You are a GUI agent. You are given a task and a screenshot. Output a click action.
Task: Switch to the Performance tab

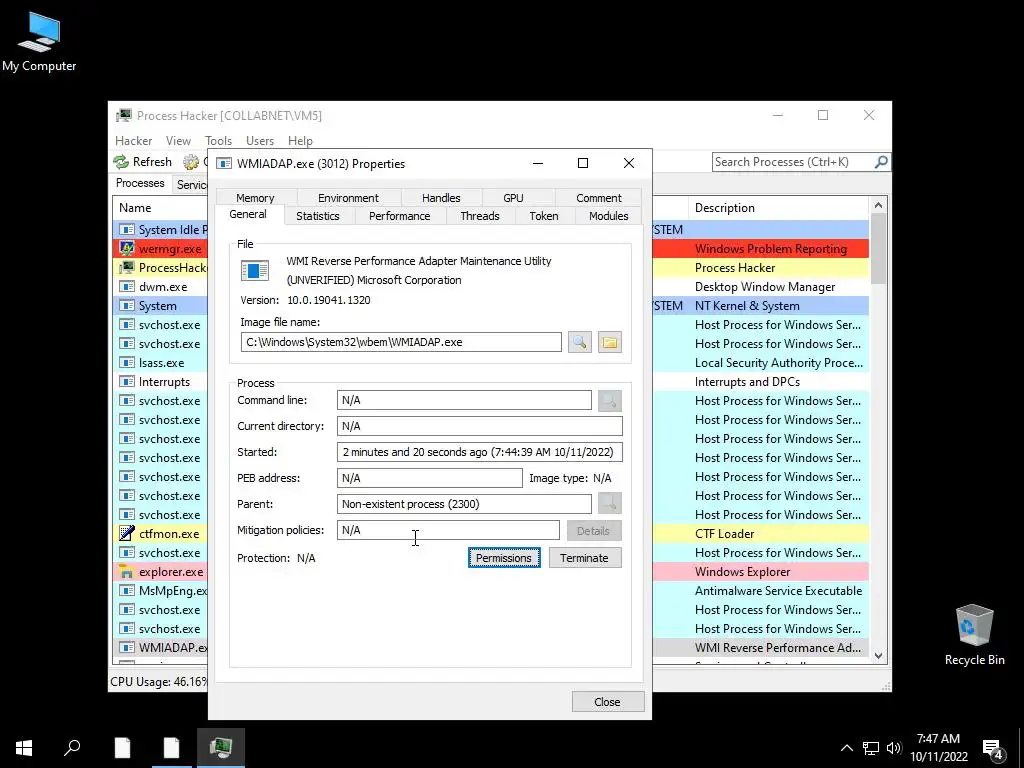[x=400, y=216]
